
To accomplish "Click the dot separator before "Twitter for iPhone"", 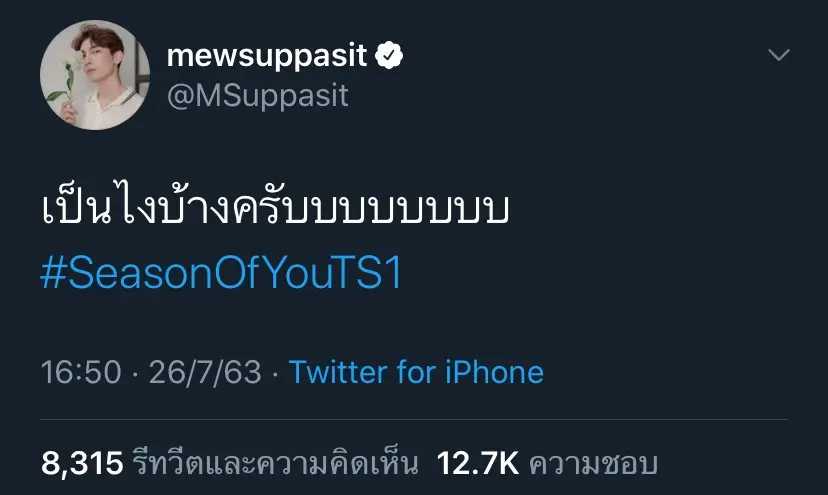I will pyautogui.click(x=275, y=374).
